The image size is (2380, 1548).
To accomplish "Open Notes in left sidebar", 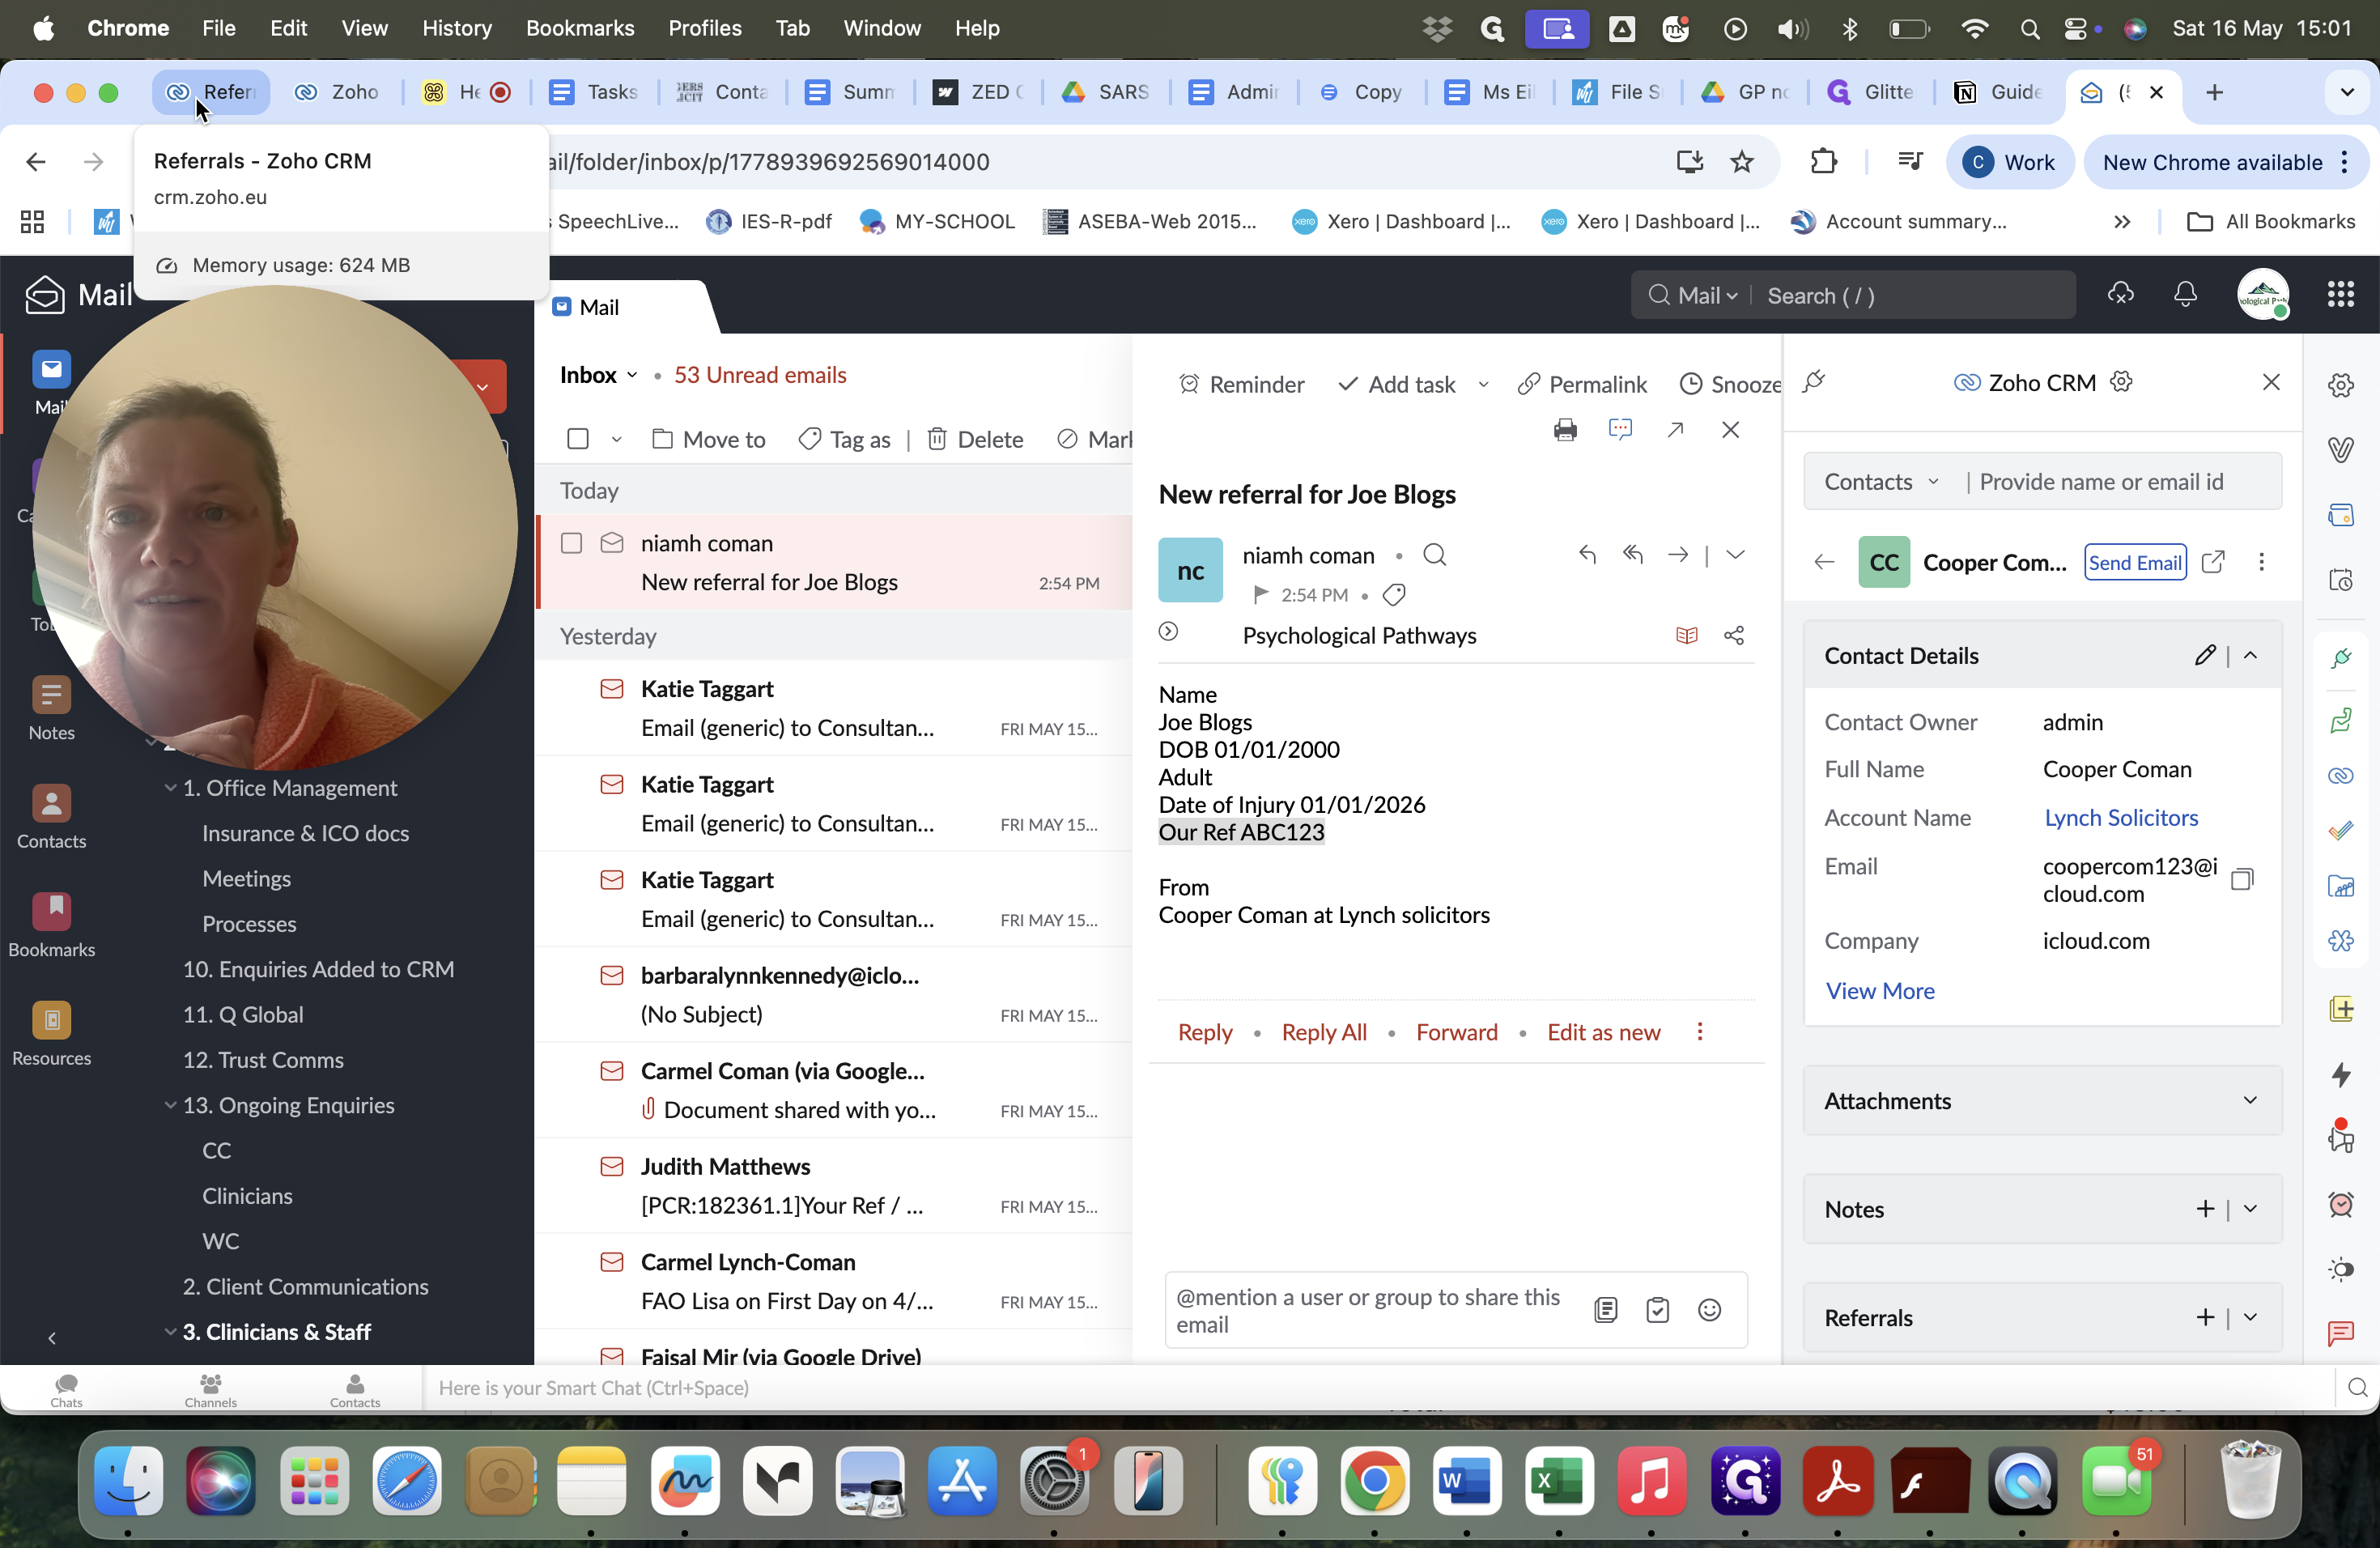I will click(51, 709).
